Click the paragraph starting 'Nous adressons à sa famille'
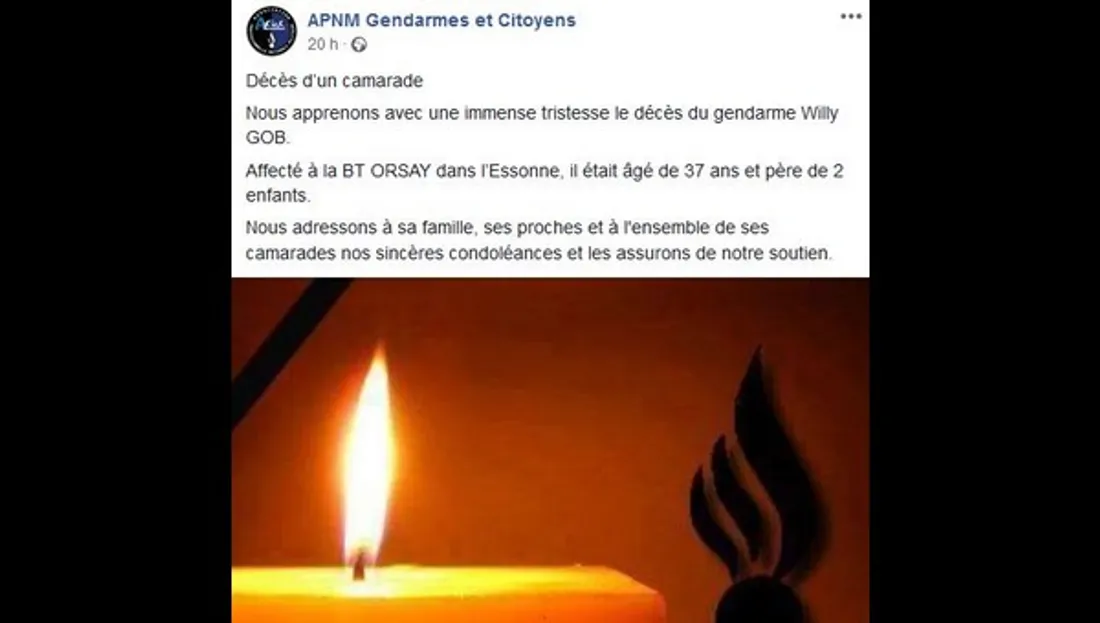Screen dimensions: 1100x623 pos(539,241)
